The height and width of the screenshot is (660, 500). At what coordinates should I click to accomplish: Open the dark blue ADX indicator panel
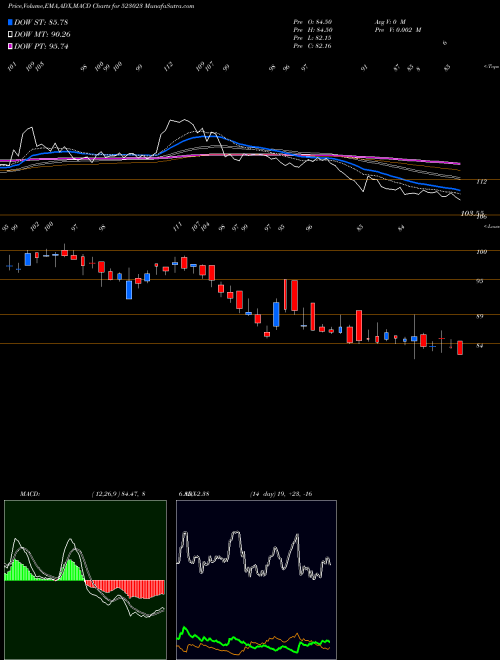pos(256,580)
